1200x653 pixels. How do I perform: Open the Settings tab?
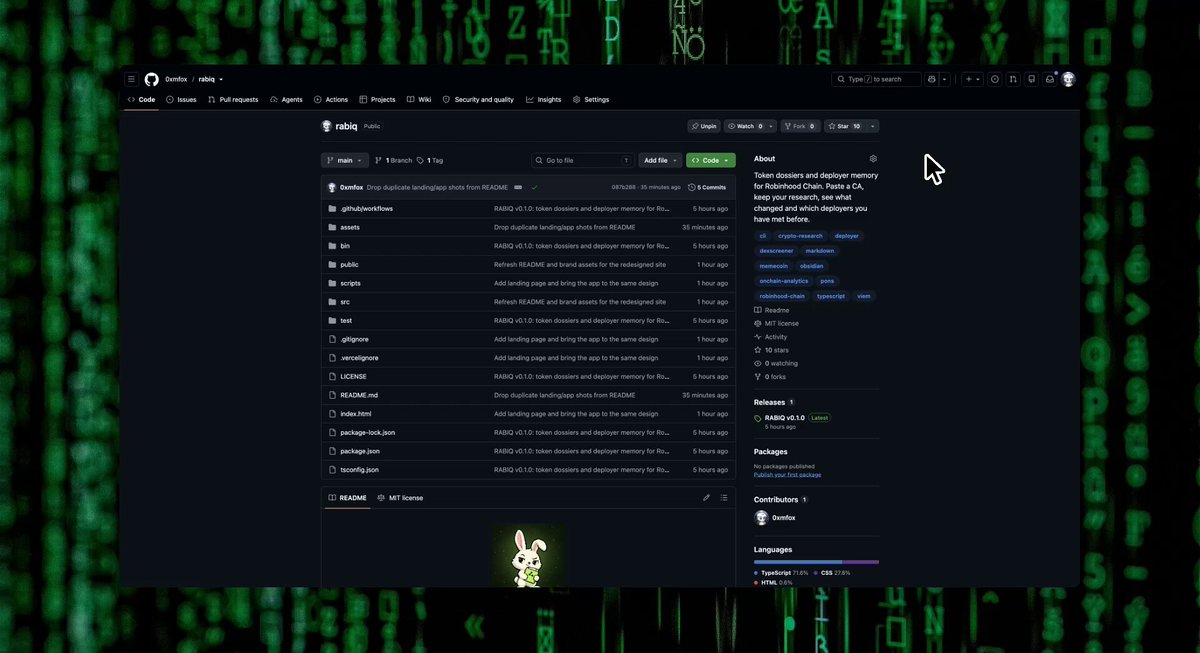[591, 100]
